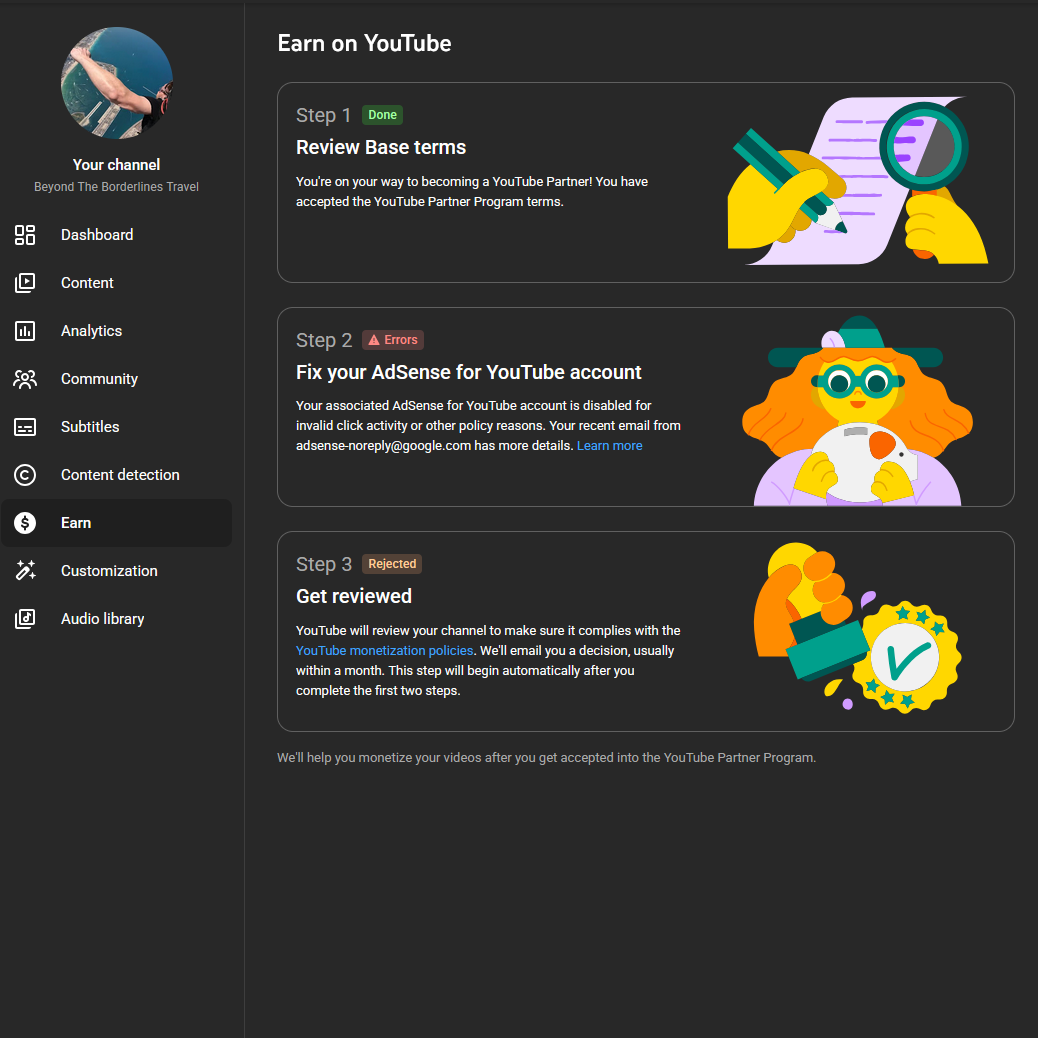Open Analytics via bar chart icon
Screen dimensions: 1038x1038
(25, 331)
